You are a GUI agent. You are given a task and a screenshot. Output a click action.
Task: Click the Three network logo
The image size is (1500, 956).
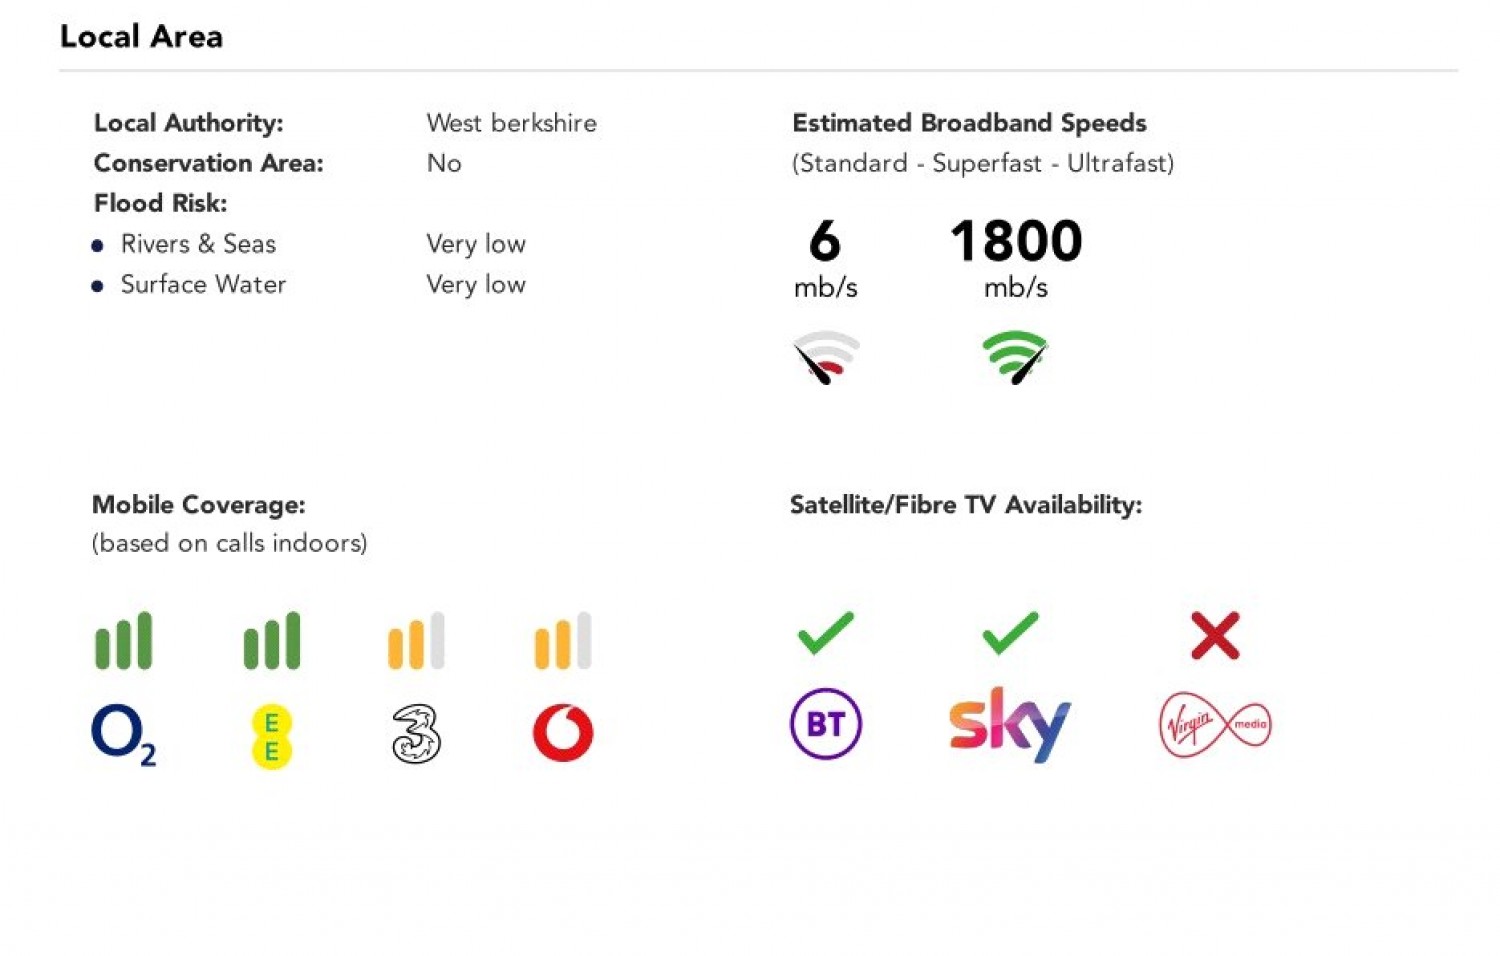click(x=416, y=734)
